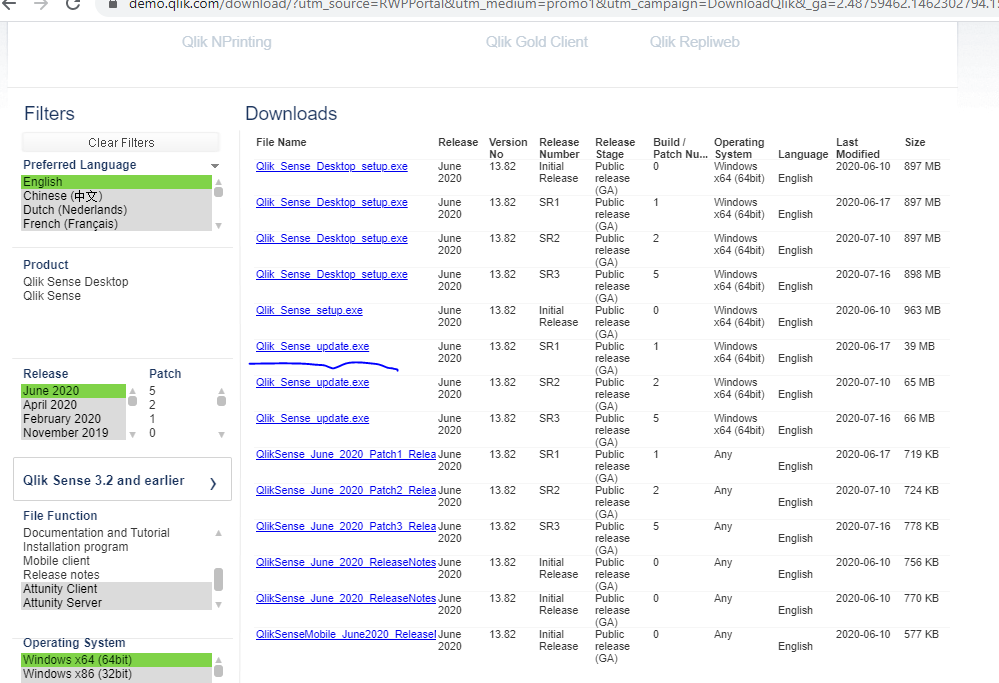Expand the Preferred Language dropdown arrow
Image resolution: width=999 pixels, height=683 pixels.
pyautogui.click(x=215, y=166)
